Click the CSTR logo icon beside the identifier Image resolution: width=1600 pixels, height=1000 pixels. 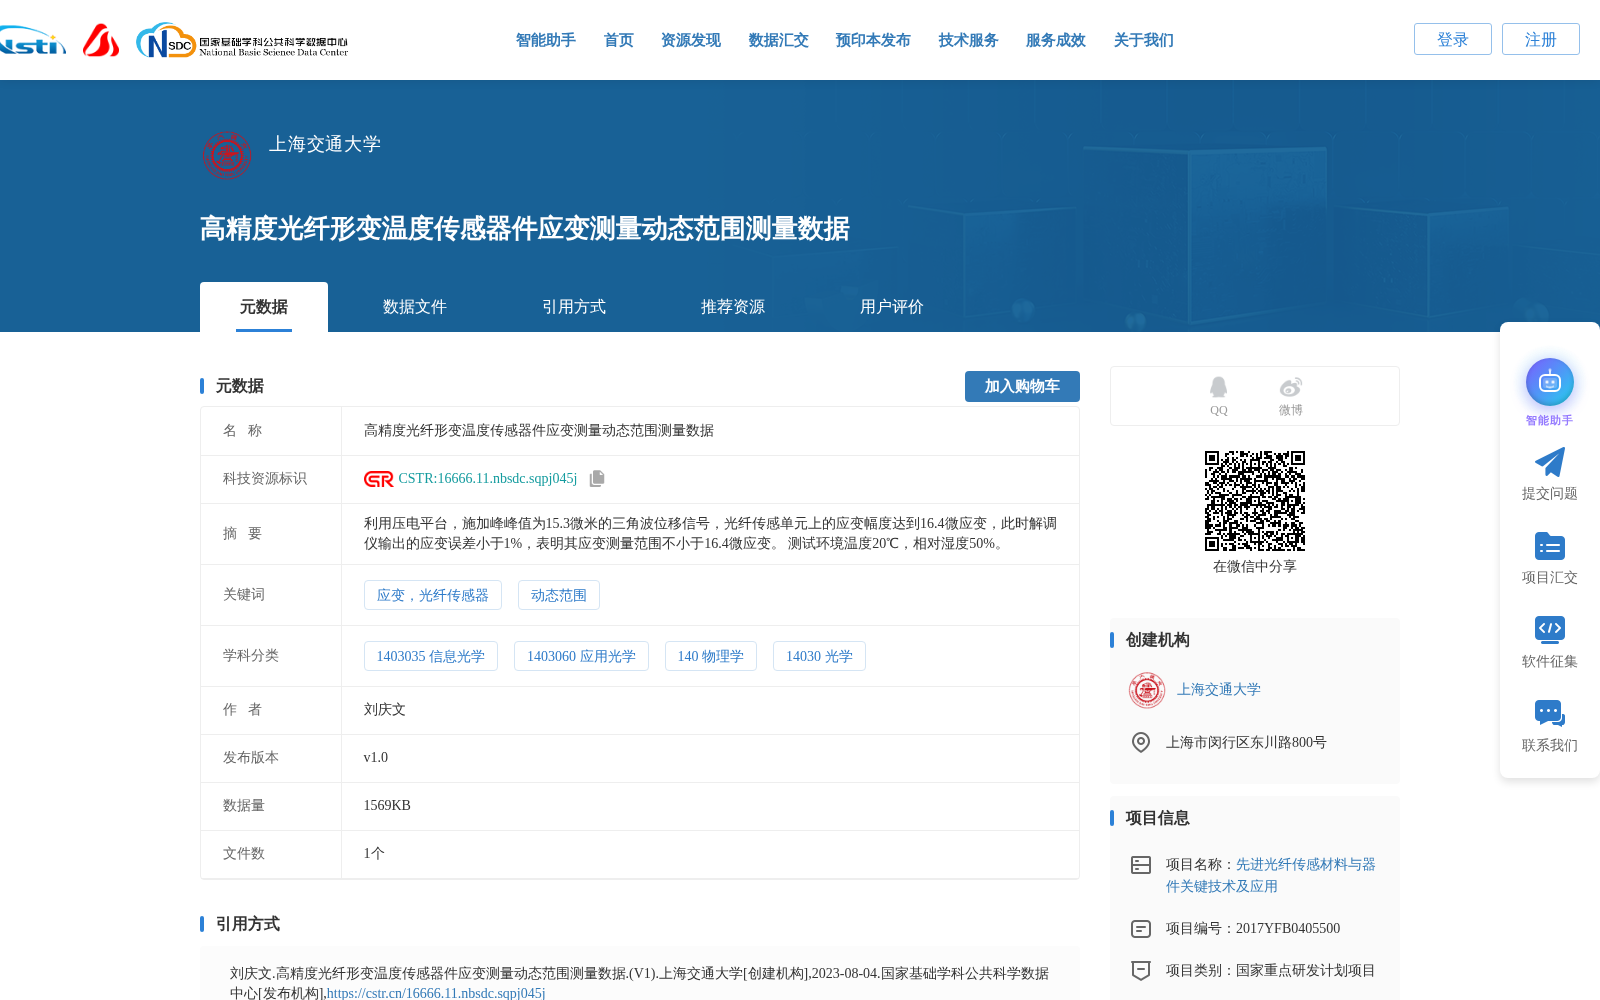point(378,479)
